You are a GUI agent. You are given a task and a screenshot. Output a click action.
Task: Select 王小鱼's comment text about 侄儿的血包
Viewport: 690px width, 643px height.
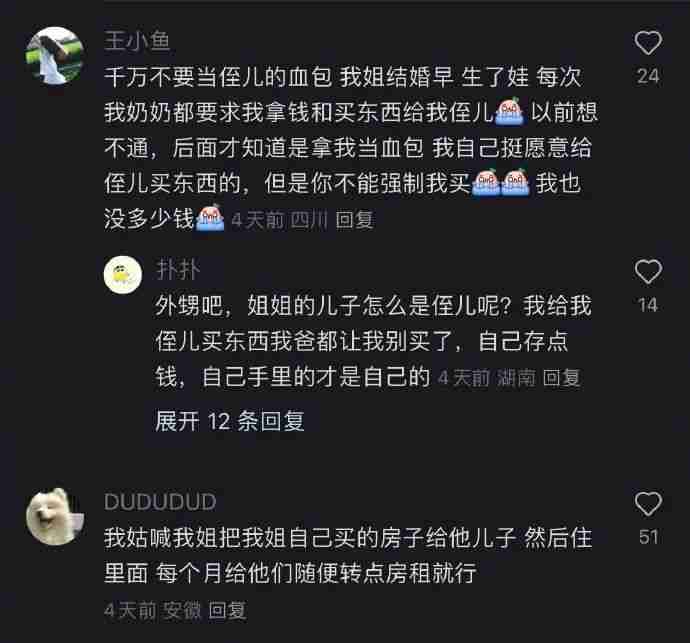tap(351, 148)
